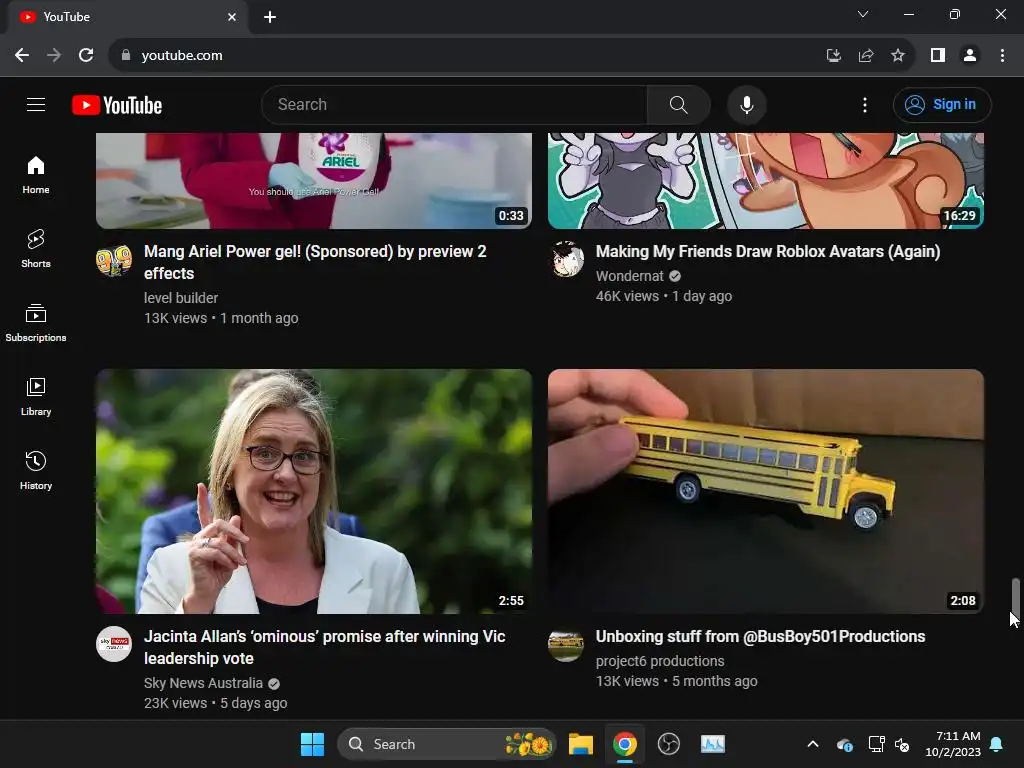1024x768 pixels.
Task: Open Shorts in sidebar
Action: pos(36,249)
